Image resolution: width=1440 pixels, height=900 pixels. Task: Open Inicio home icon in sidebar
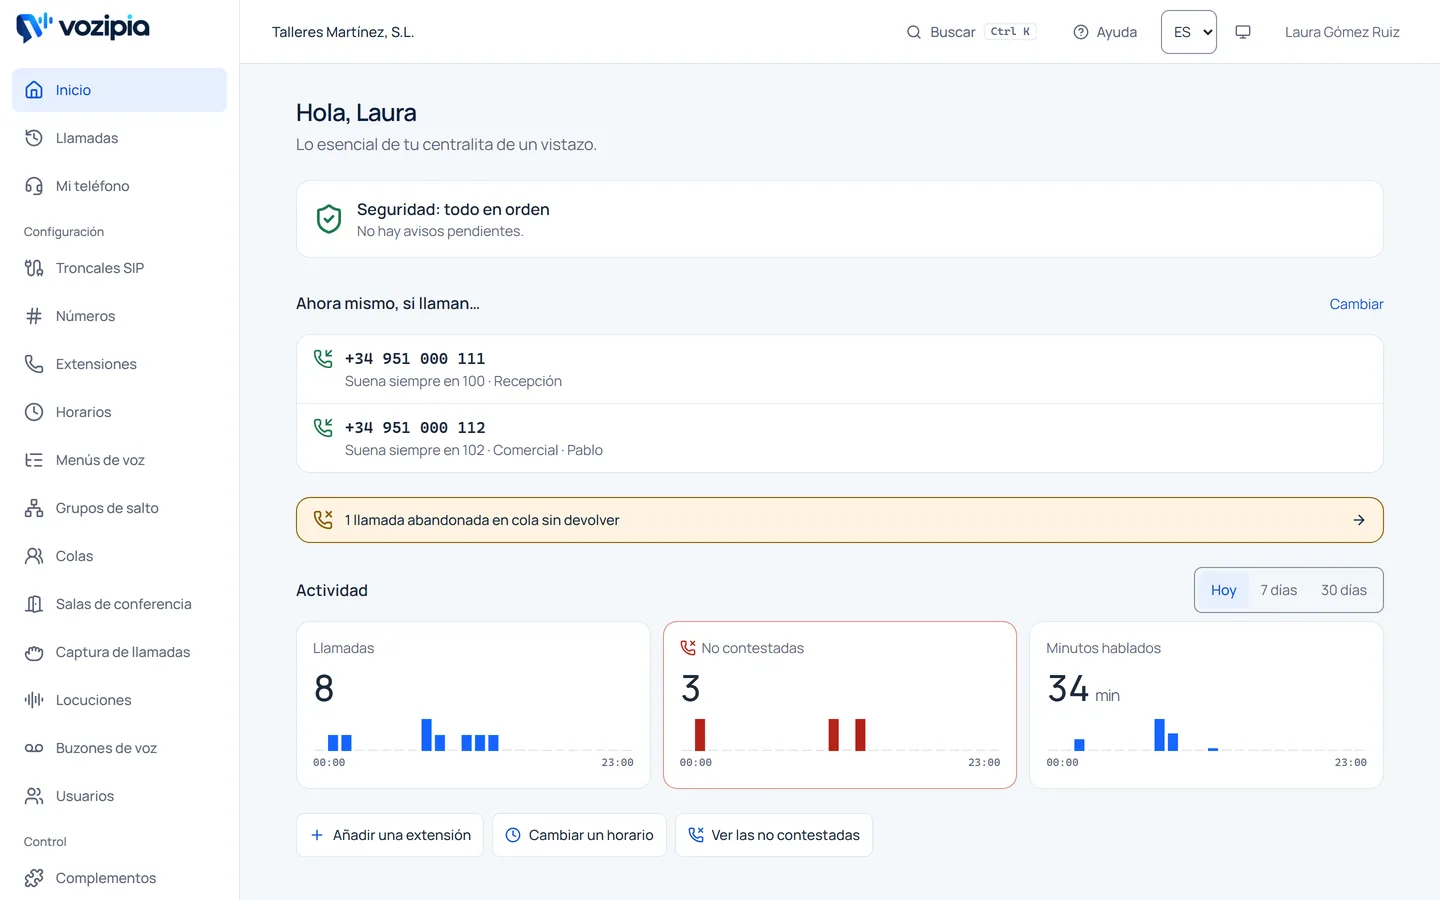pos(34,90)
